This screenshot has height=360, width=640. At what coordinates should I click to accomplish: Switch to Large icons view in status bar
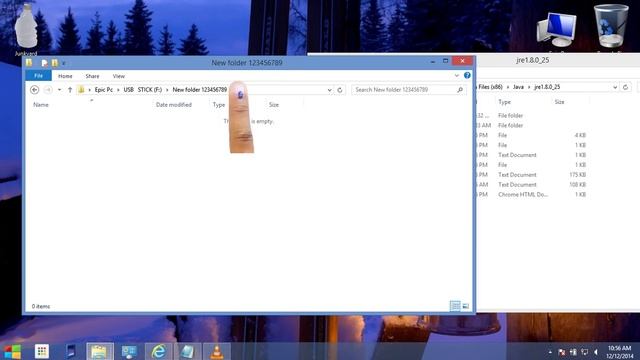click(466, 306)
